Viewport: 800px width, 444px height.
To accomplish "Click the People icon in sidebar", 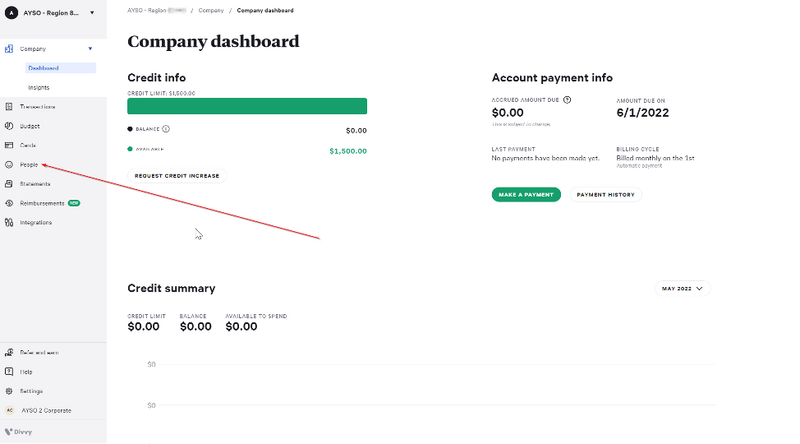I will [9, 164].
